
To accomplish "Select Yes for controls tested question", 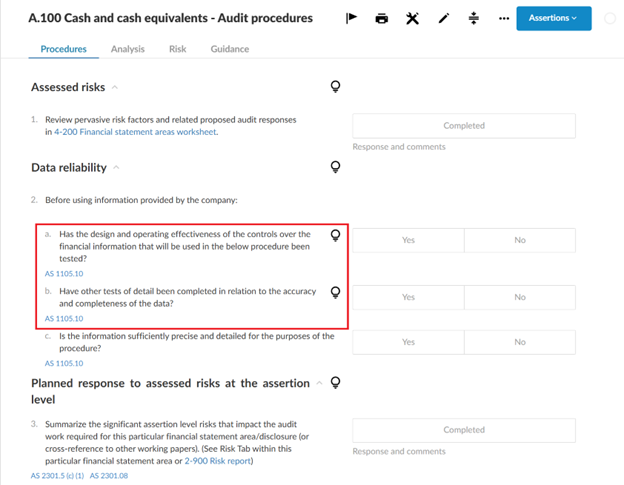I will 408,240.
